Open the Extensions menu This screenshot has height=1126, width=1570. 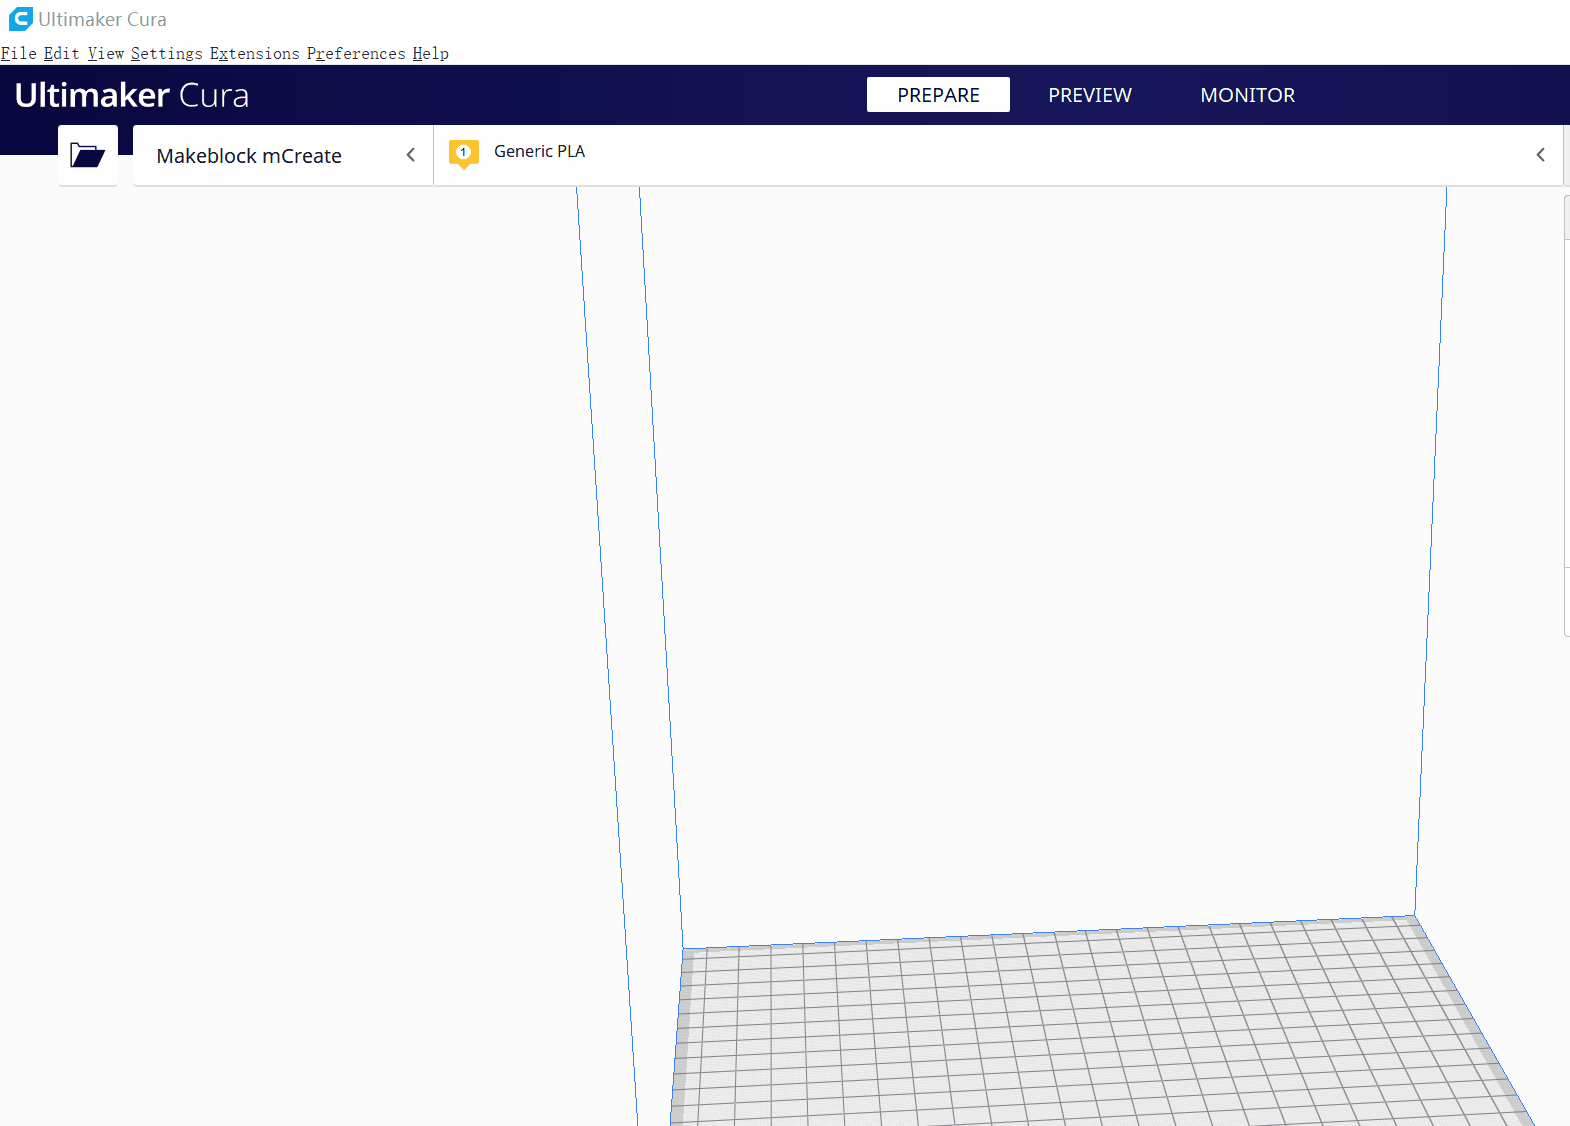(x=254, y=54)
